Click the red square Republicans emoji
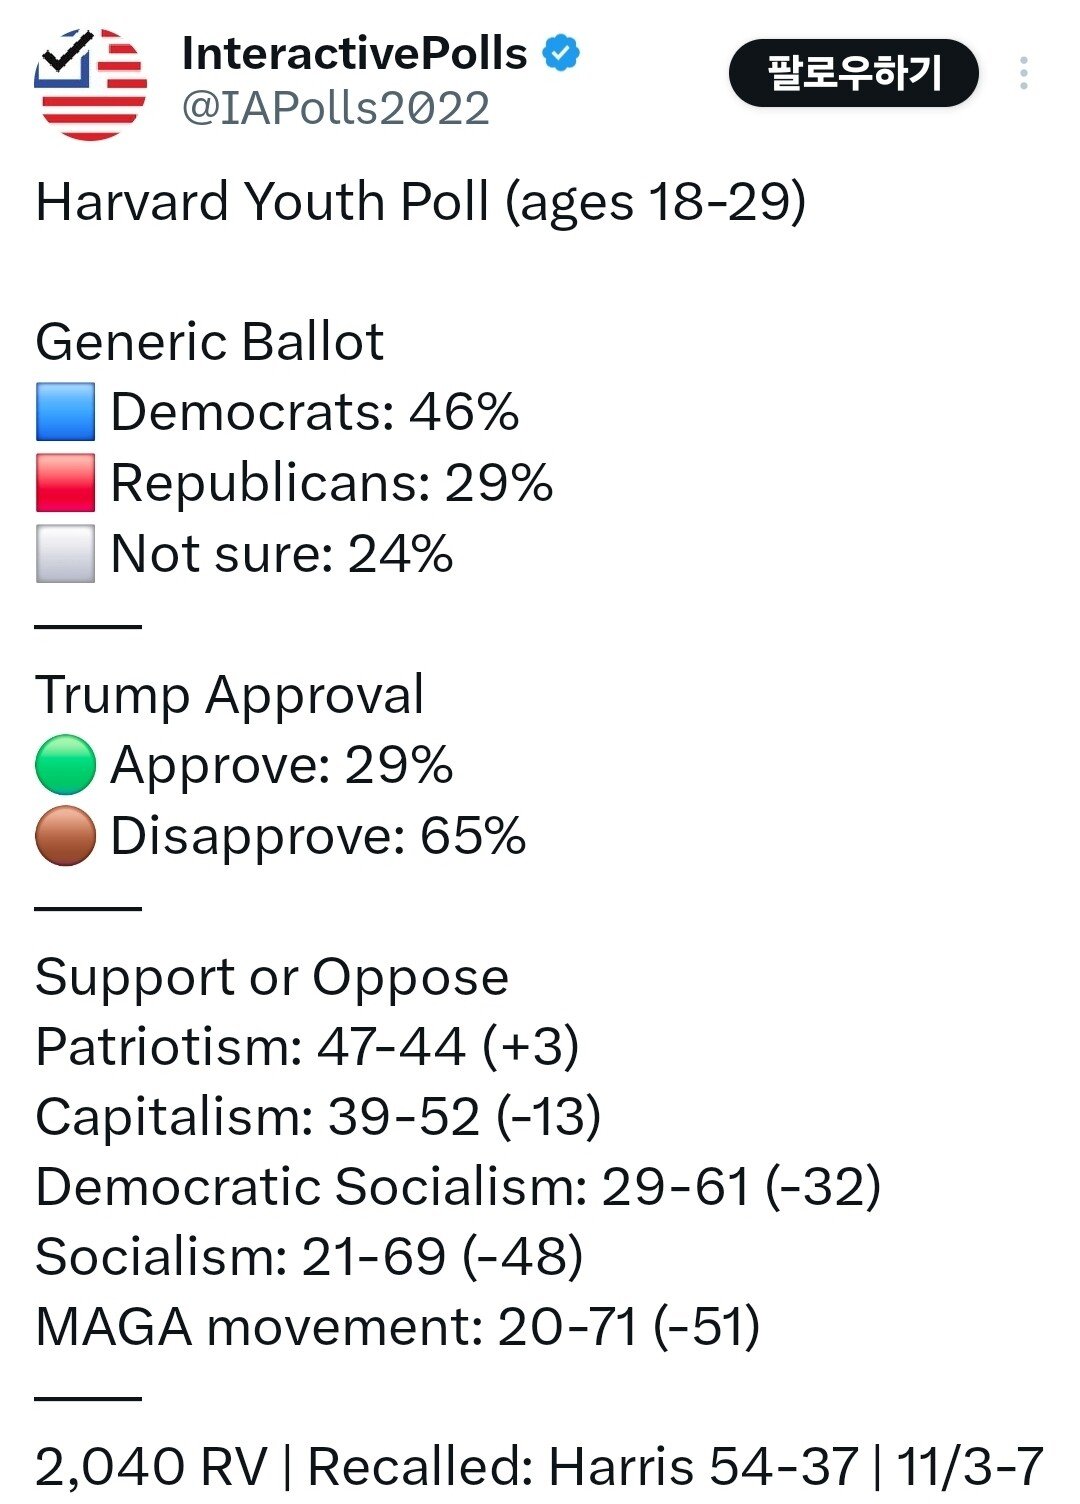The image size is (1080, 1504). tap(66, 483)
